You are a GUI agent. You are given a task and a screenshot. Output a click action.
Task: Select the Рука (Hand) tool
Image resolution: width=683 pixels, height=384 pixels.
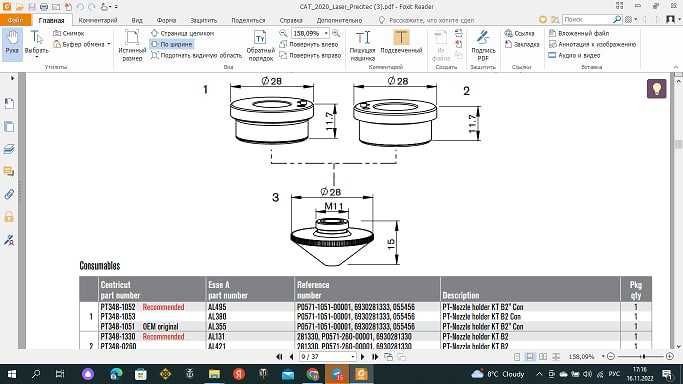pyautogui.click(x=12, y=43)
